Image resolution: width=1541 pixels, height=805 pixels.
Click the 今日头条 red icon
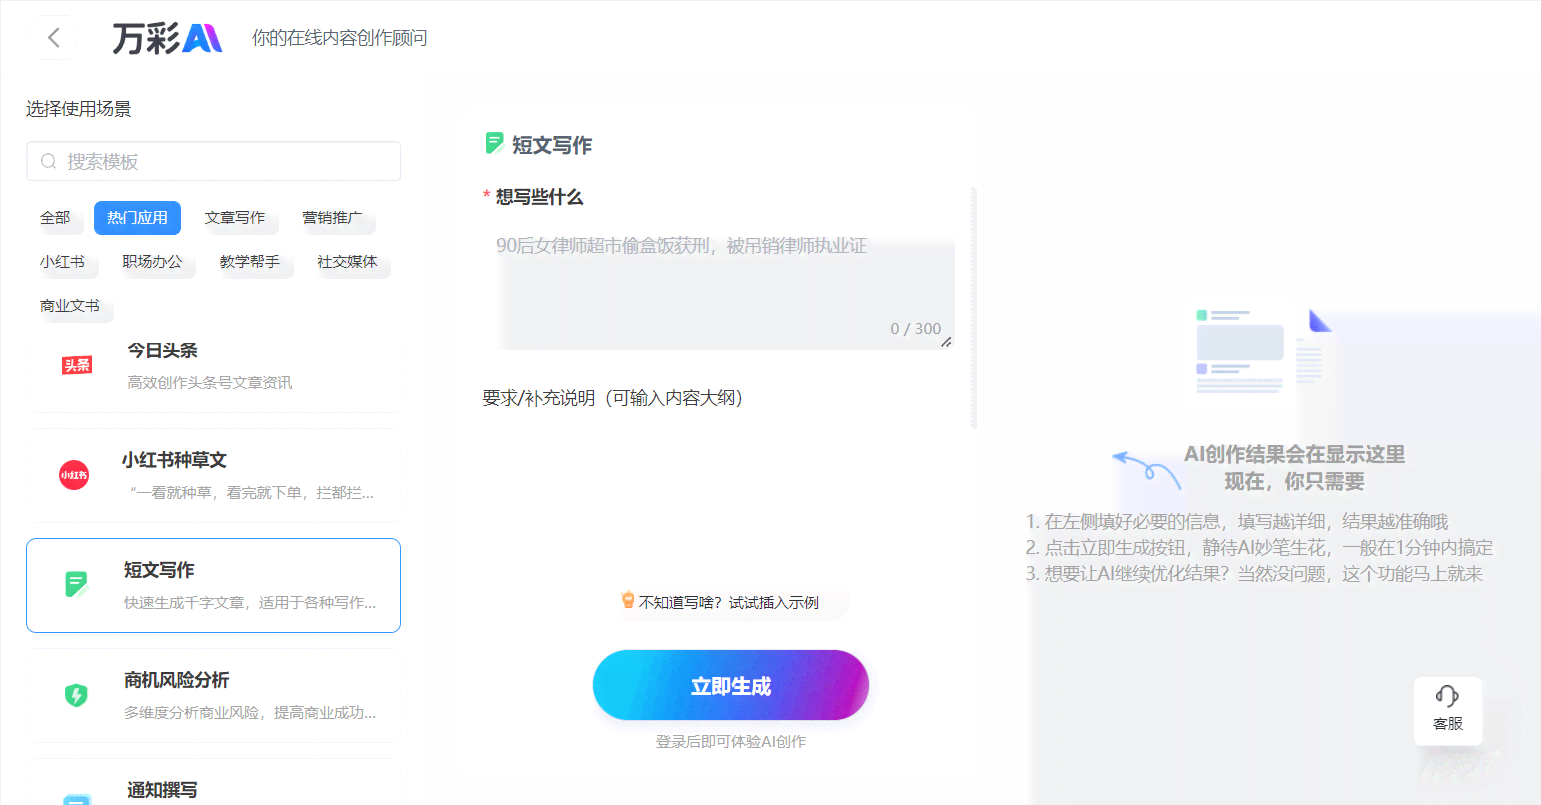tap(77, 365)
